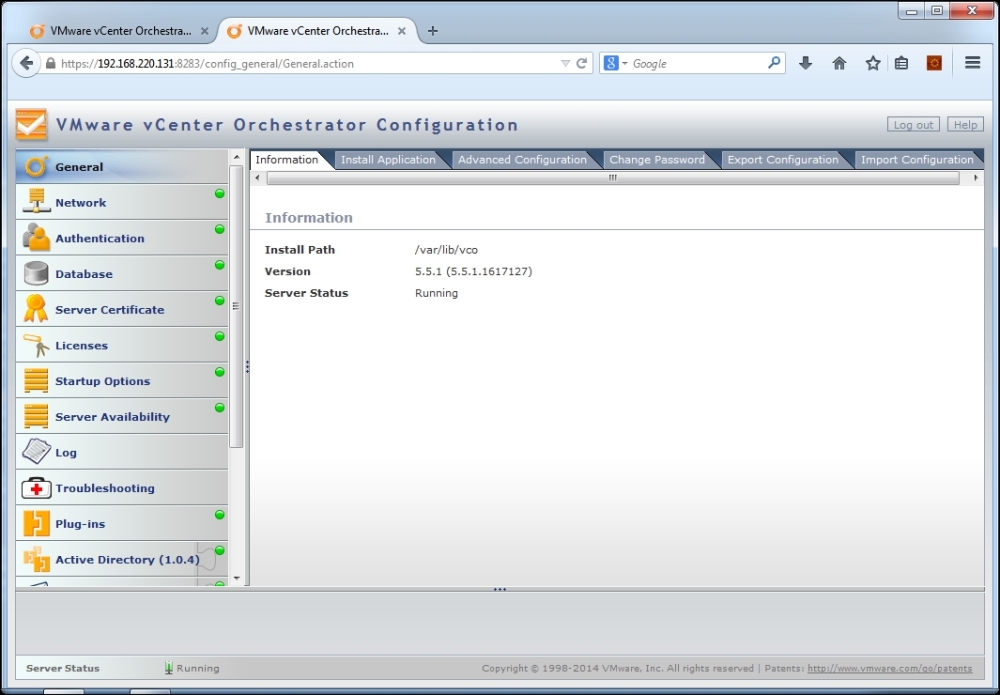Go to the browser home page

839,63
